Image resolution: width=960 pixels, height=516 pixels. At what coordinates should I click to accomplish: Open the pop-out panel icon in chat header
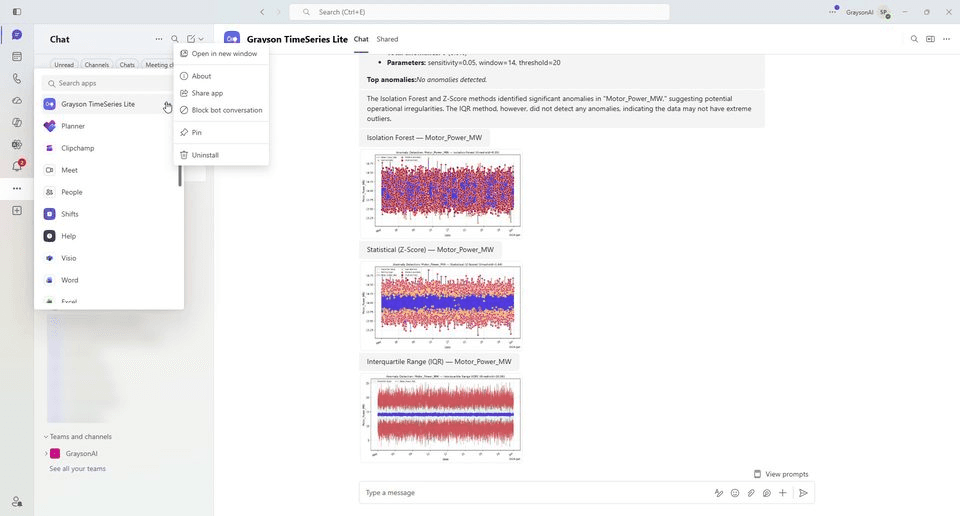930,39
